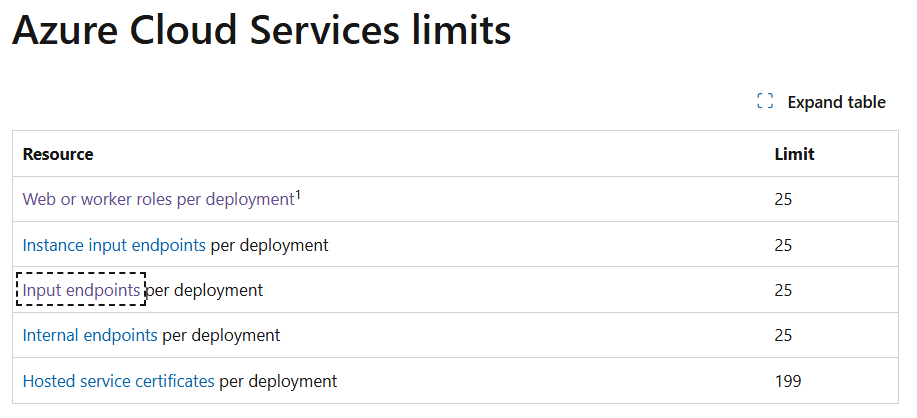Click the Expand table button label

click(x=836, y=102)
